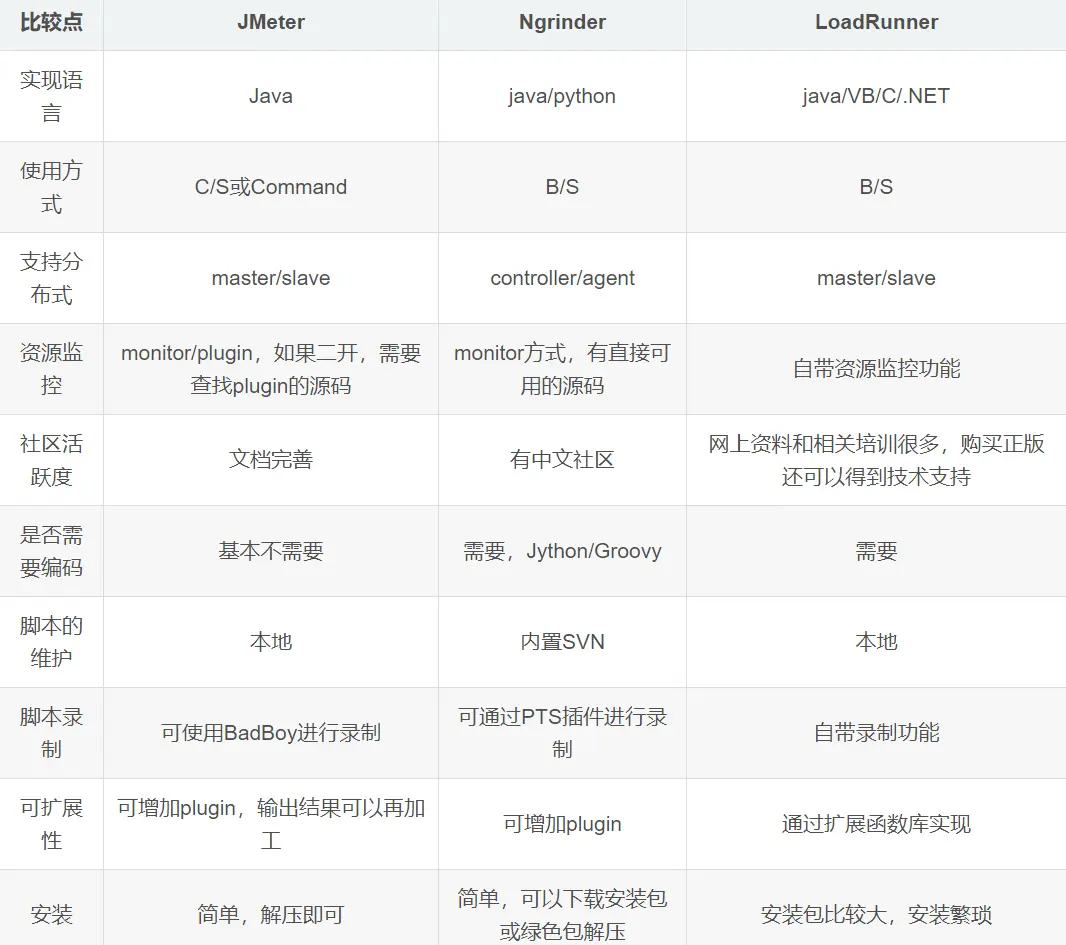Click the 可使用BadBoy进行录制 cell
Image resolution: width=1066 pixels, height=945 pixels.
click(271, 734)
